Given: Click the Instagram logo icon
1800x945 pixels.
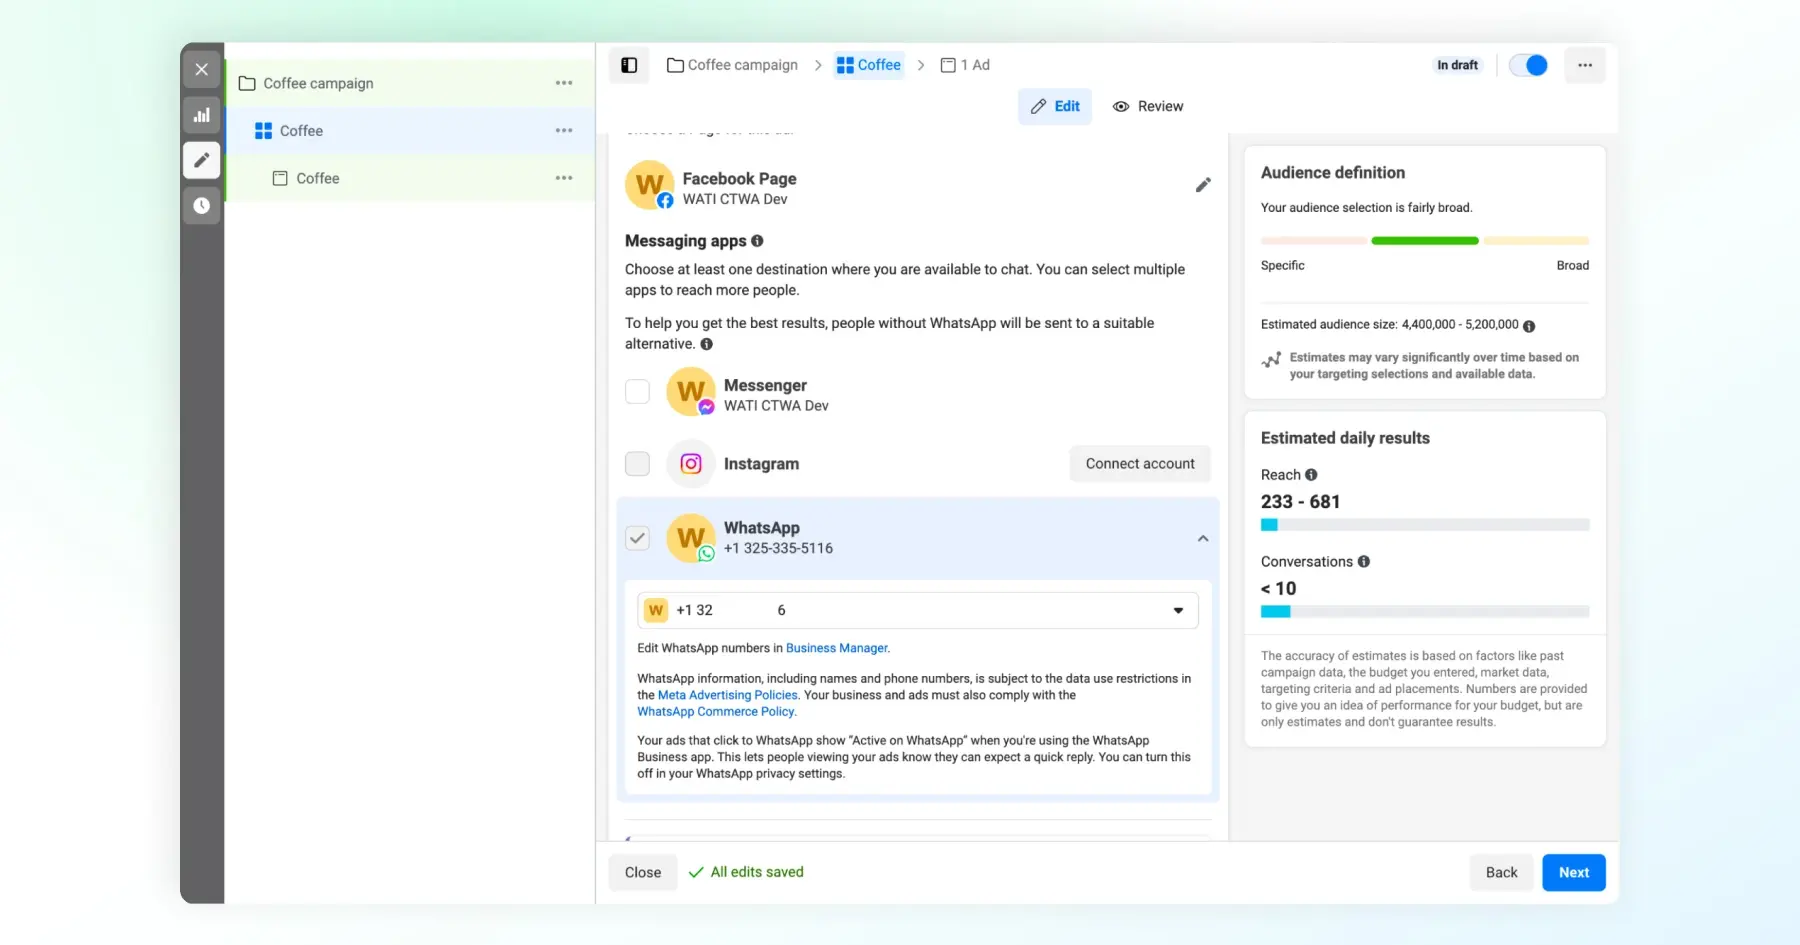Looking at the screenshot, I should (x=691, y=464).
